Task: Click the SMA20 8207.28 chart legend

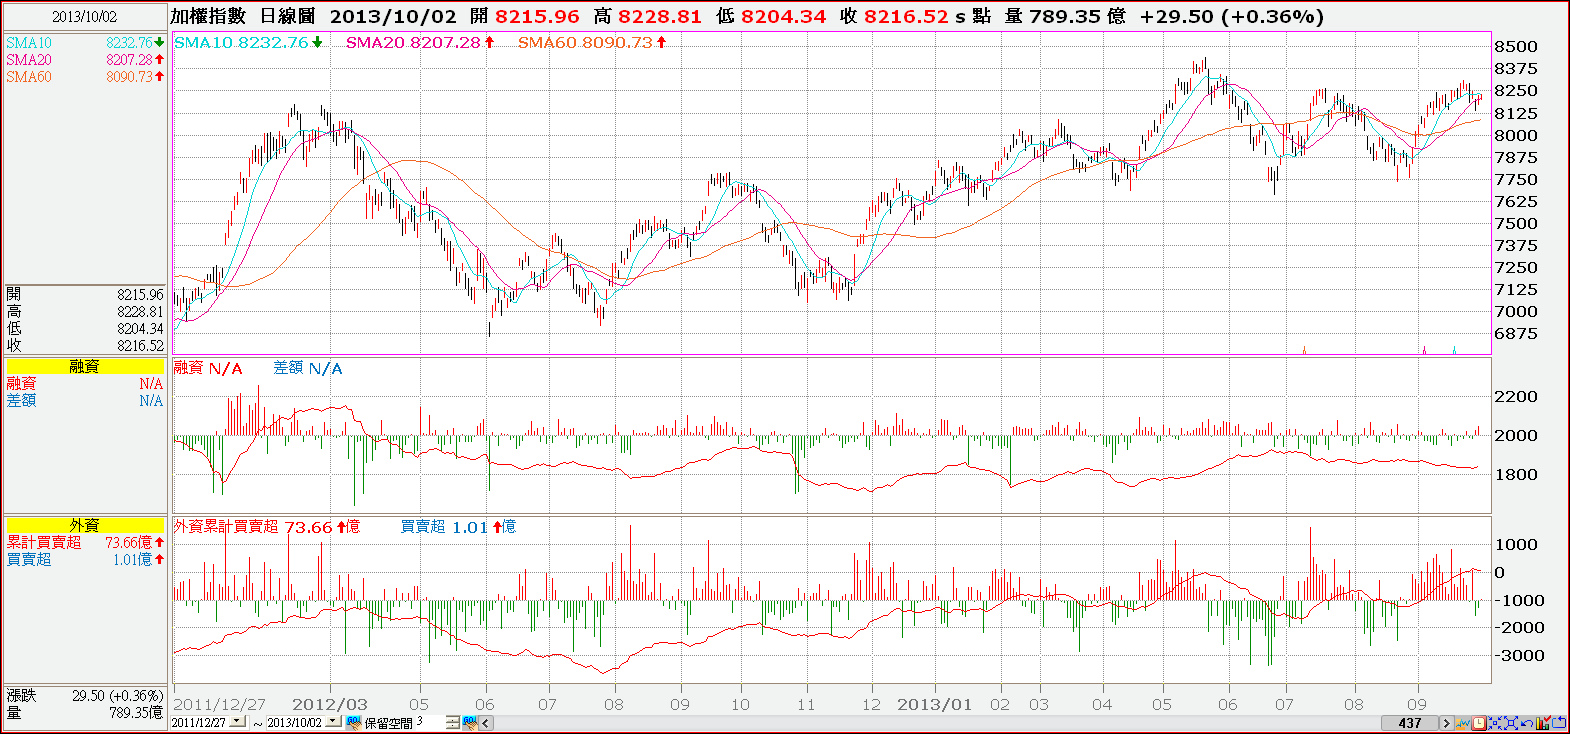Action: [420, 42]
